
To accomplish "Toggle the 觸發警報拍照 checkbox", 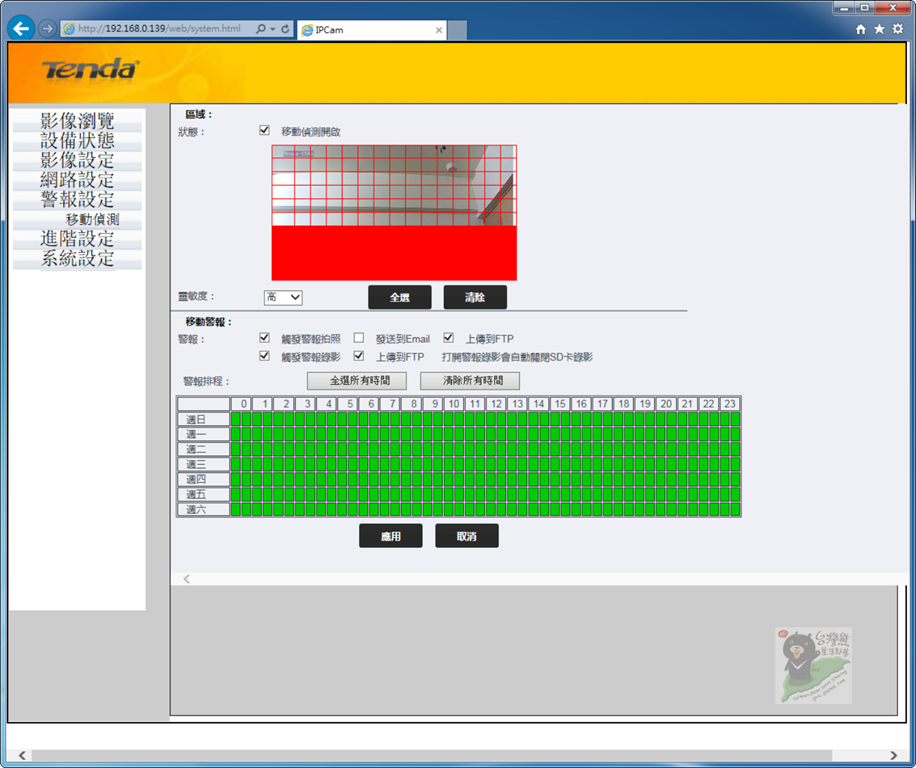I will (265, 338).
